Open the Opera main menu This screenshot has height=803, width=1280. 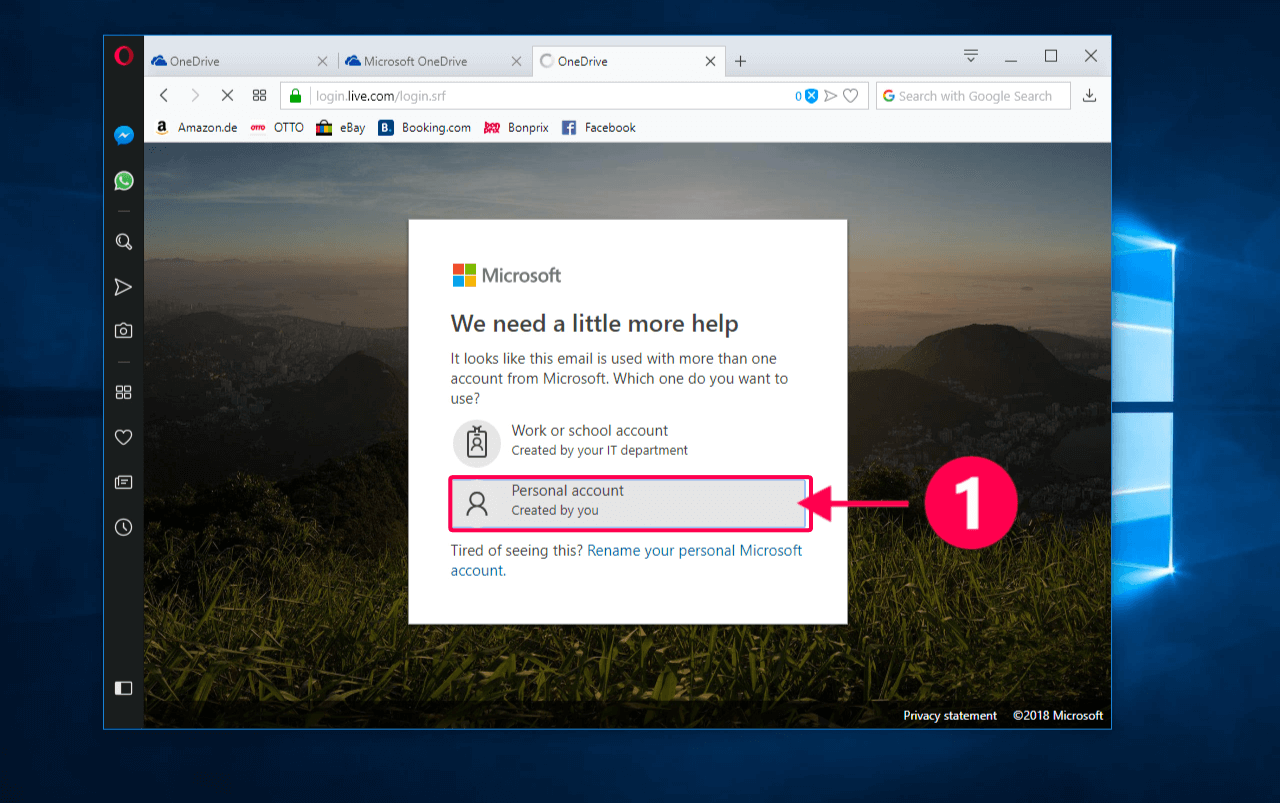coord(124,56)
